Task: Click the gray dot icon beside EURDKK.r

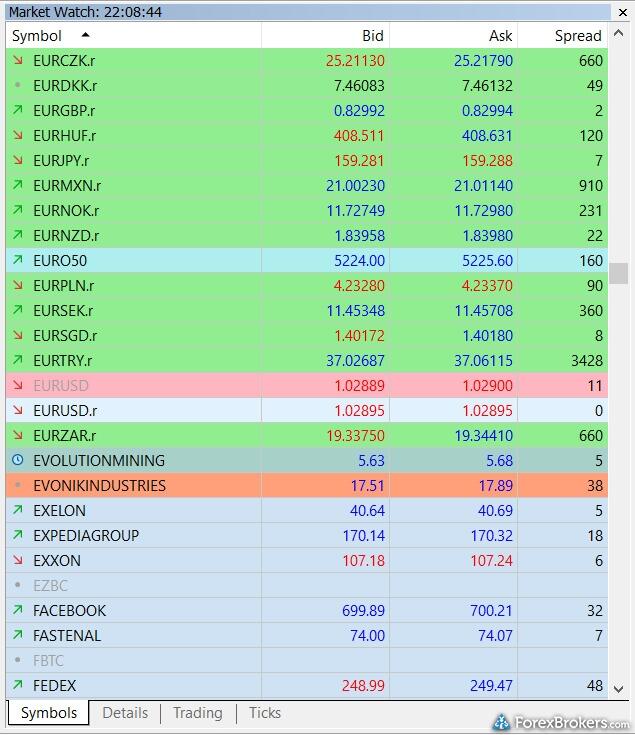Action: [18, 86]
